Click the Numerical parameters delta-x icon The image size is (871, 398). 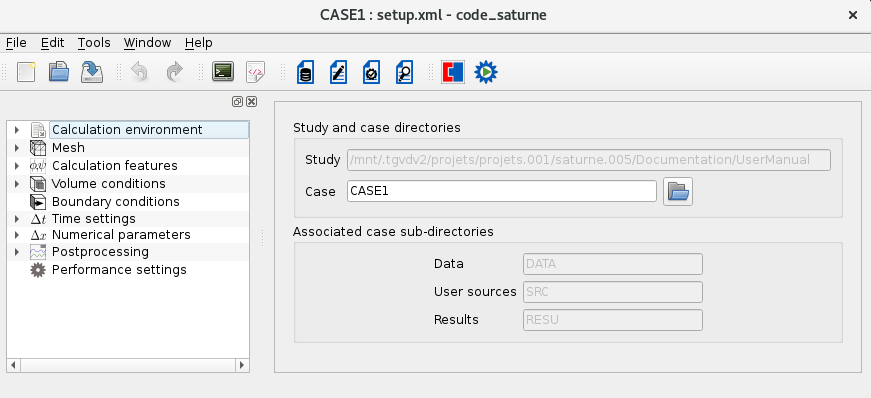pos(38,235)
